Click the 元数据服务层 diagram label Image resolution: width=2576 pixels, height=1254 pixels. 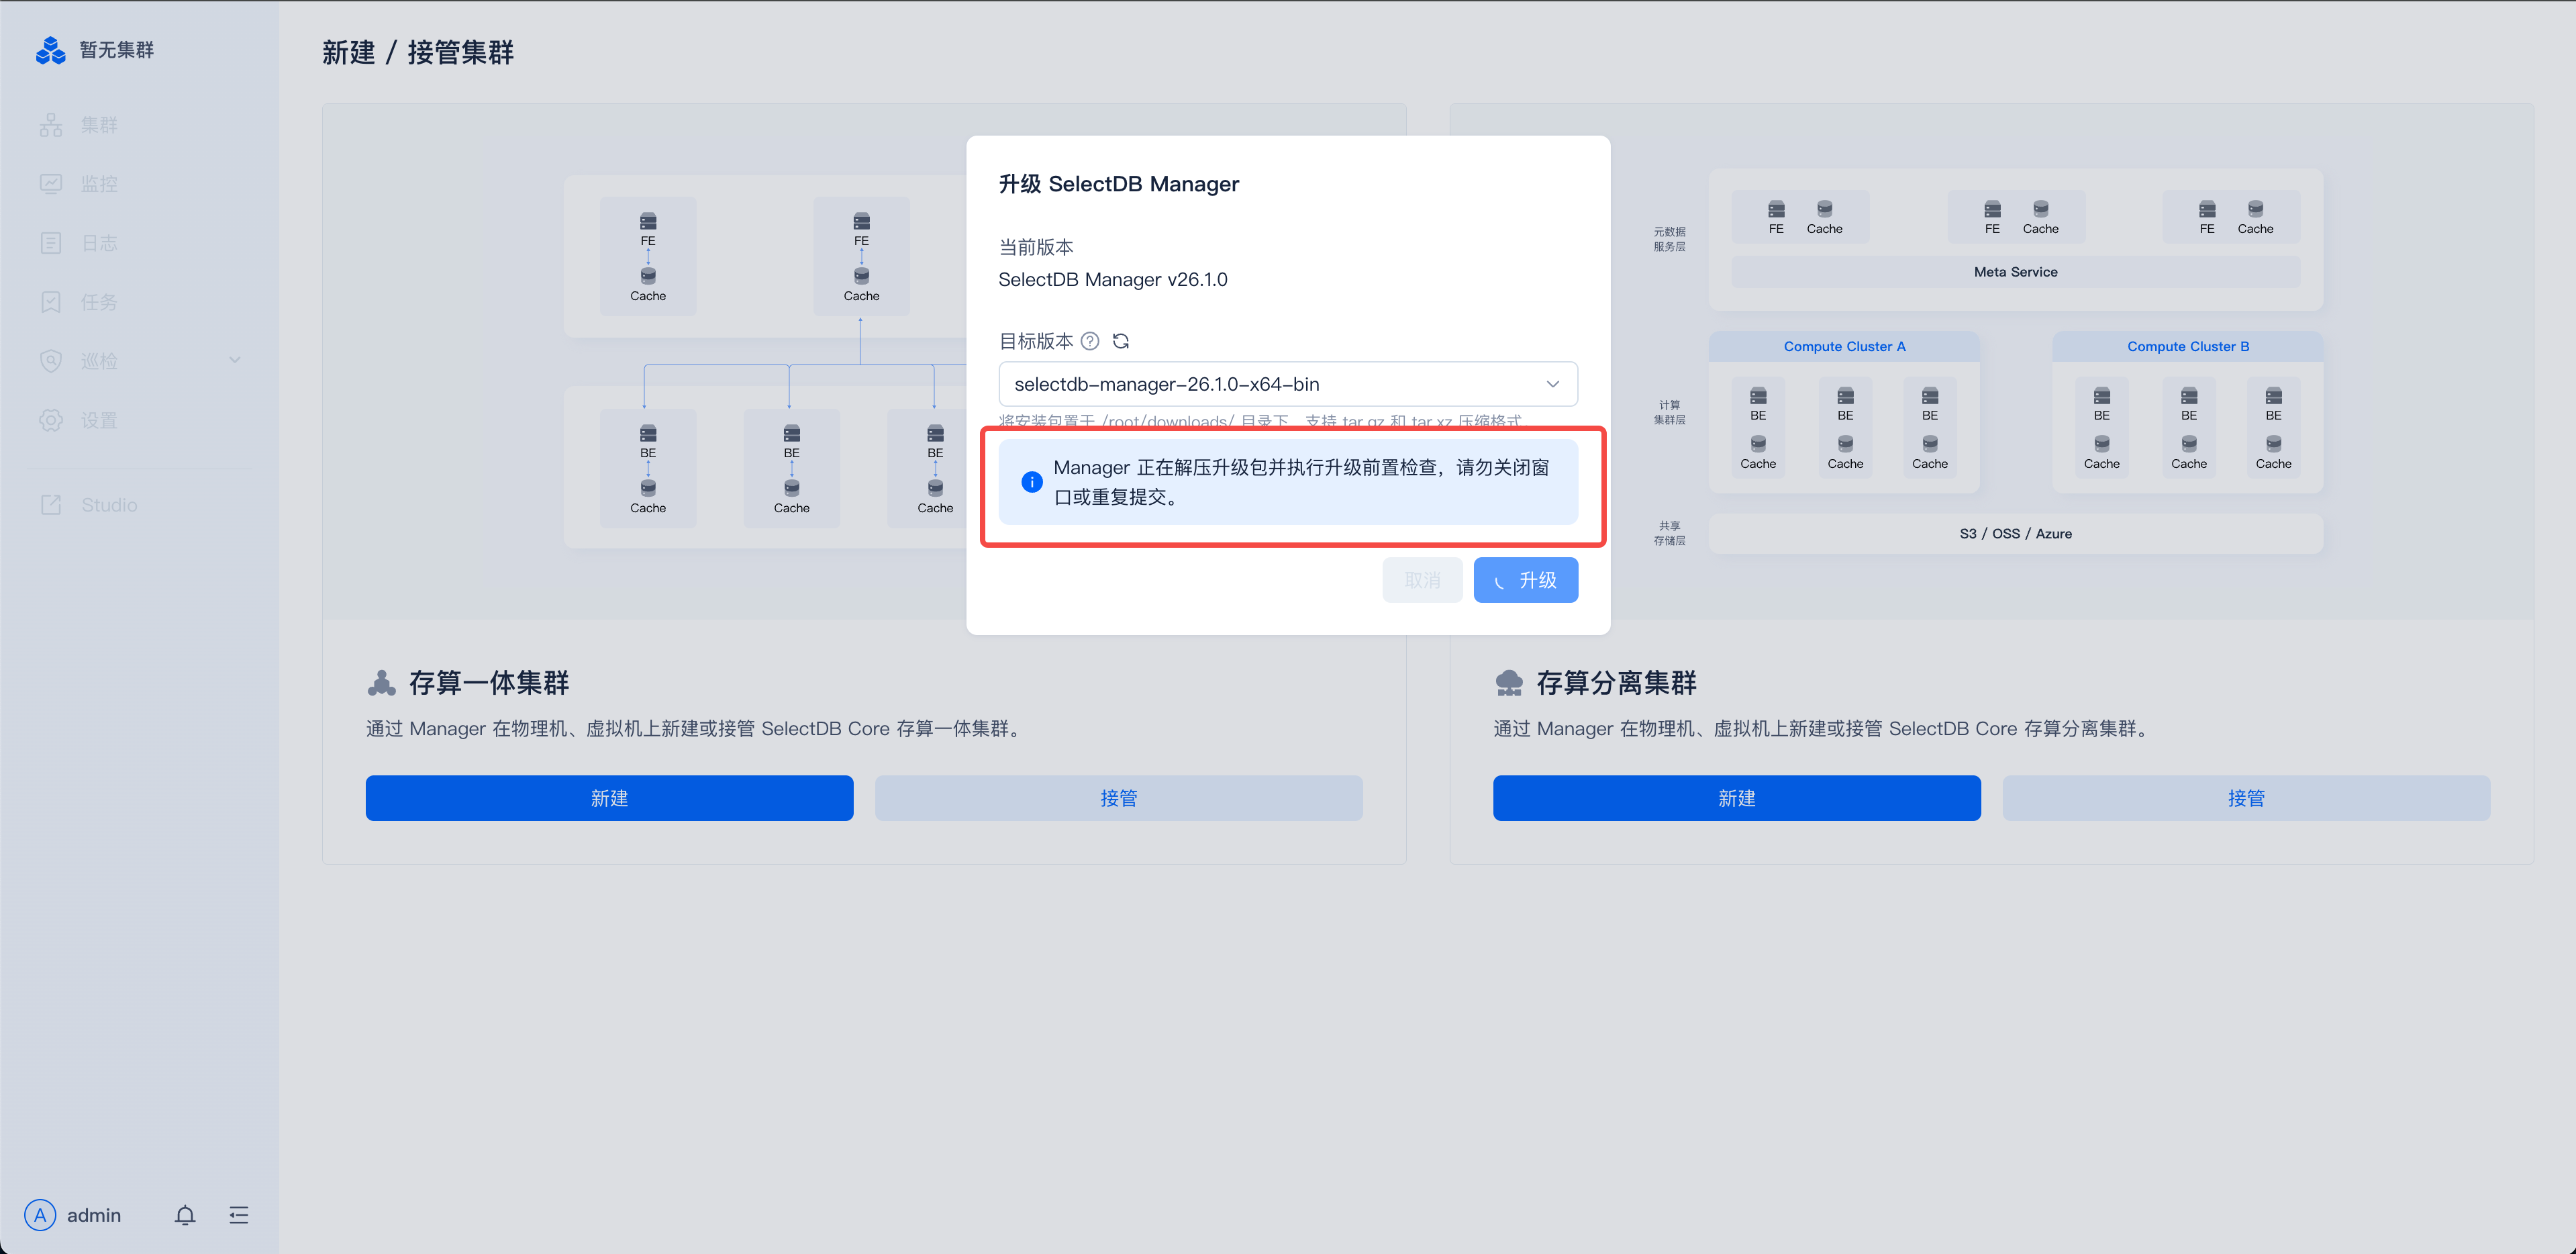pyautogui.click(x=1669, y=239)
